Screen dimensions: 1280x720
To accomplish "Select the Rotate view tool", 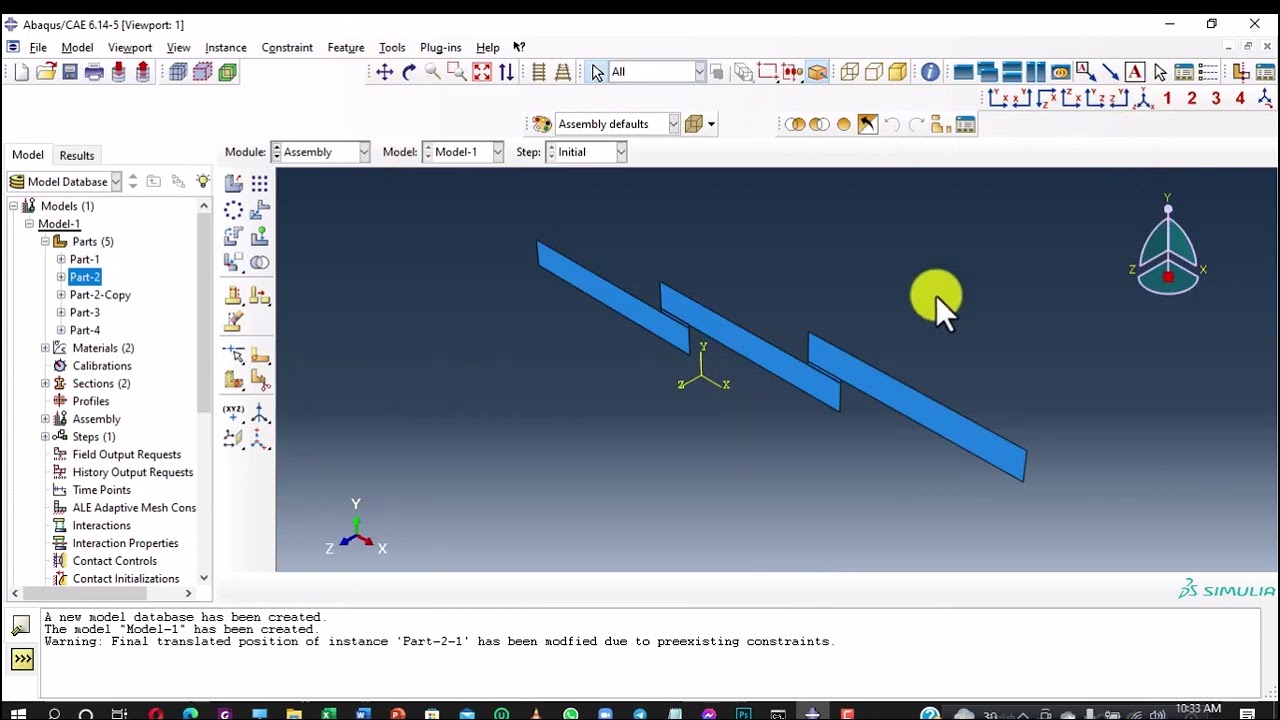I will [408, 72].
